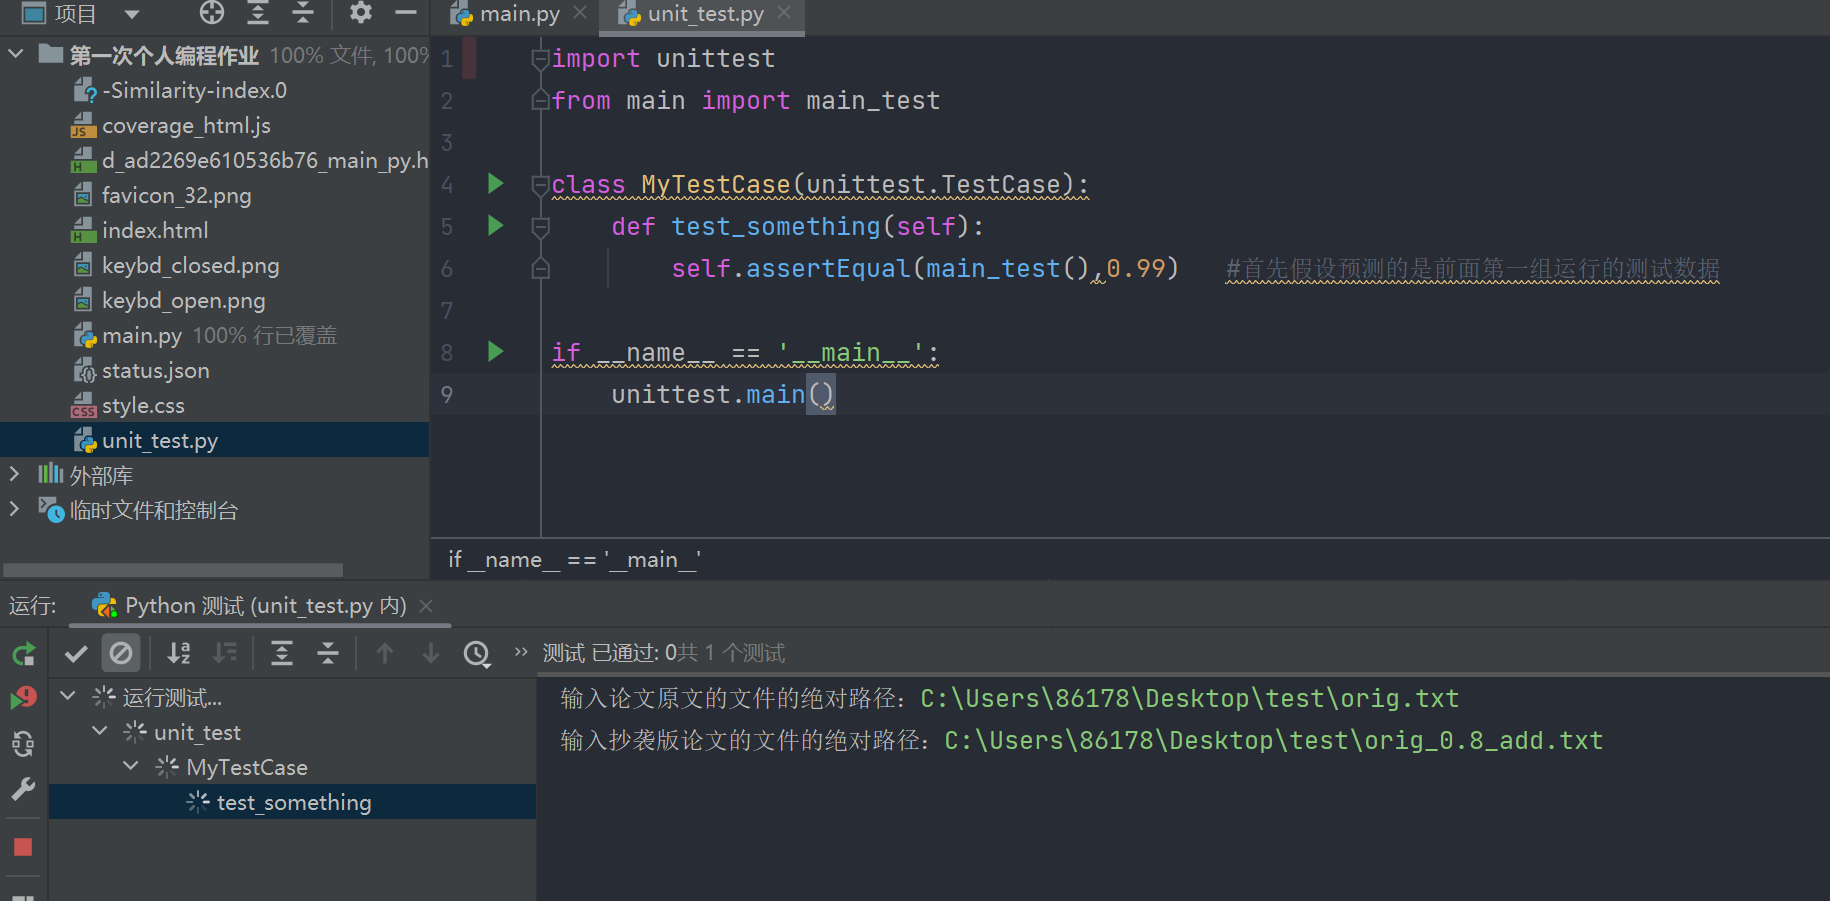Click the orig_0.8_add.txt path in console
This screenshot has width=1830, height=901.
[1273, 740]
